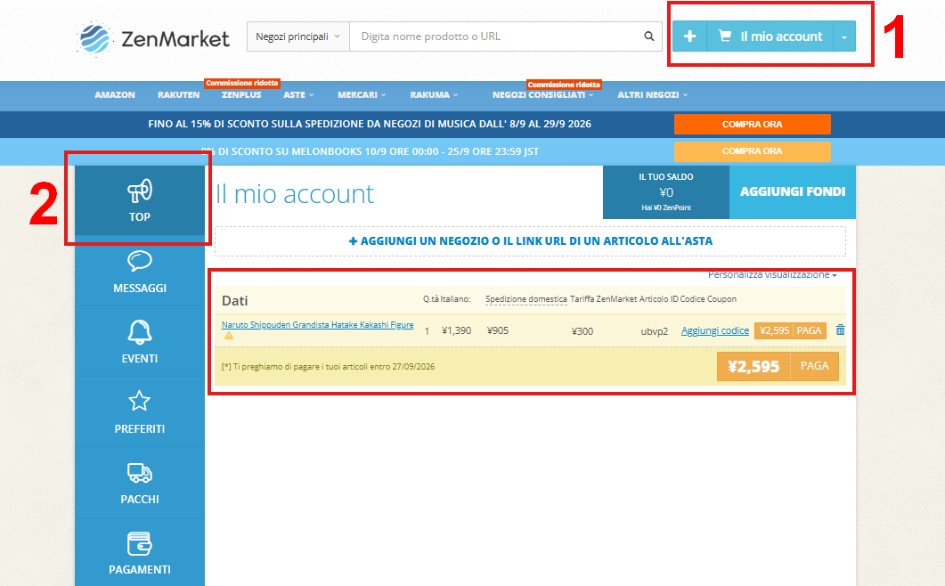Screen dimensions: 945x586
Task: Open PAGAMENTI wallet sidebar item
Action: [140, 553]
